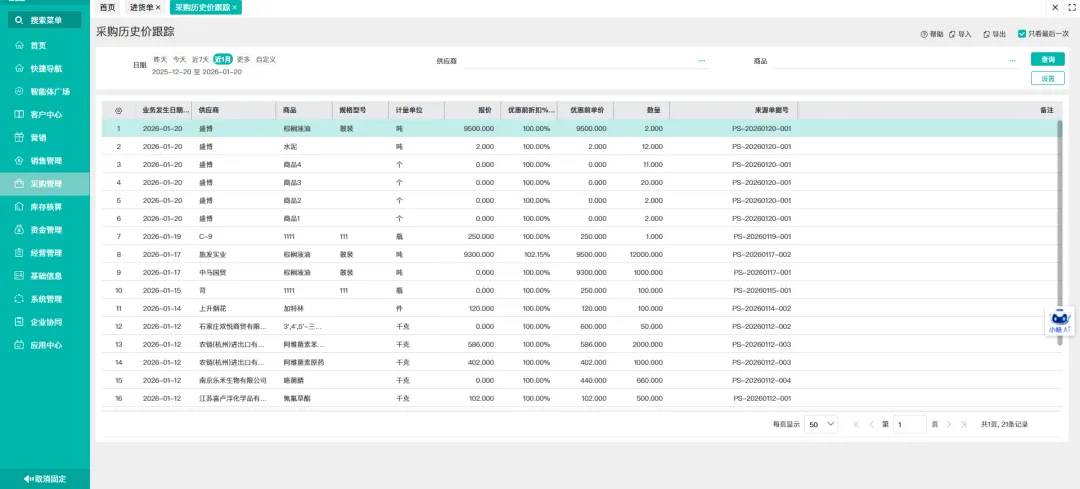
Task: Select the 南京乐禾生物有限公司 row
Action: click(582, 380)
